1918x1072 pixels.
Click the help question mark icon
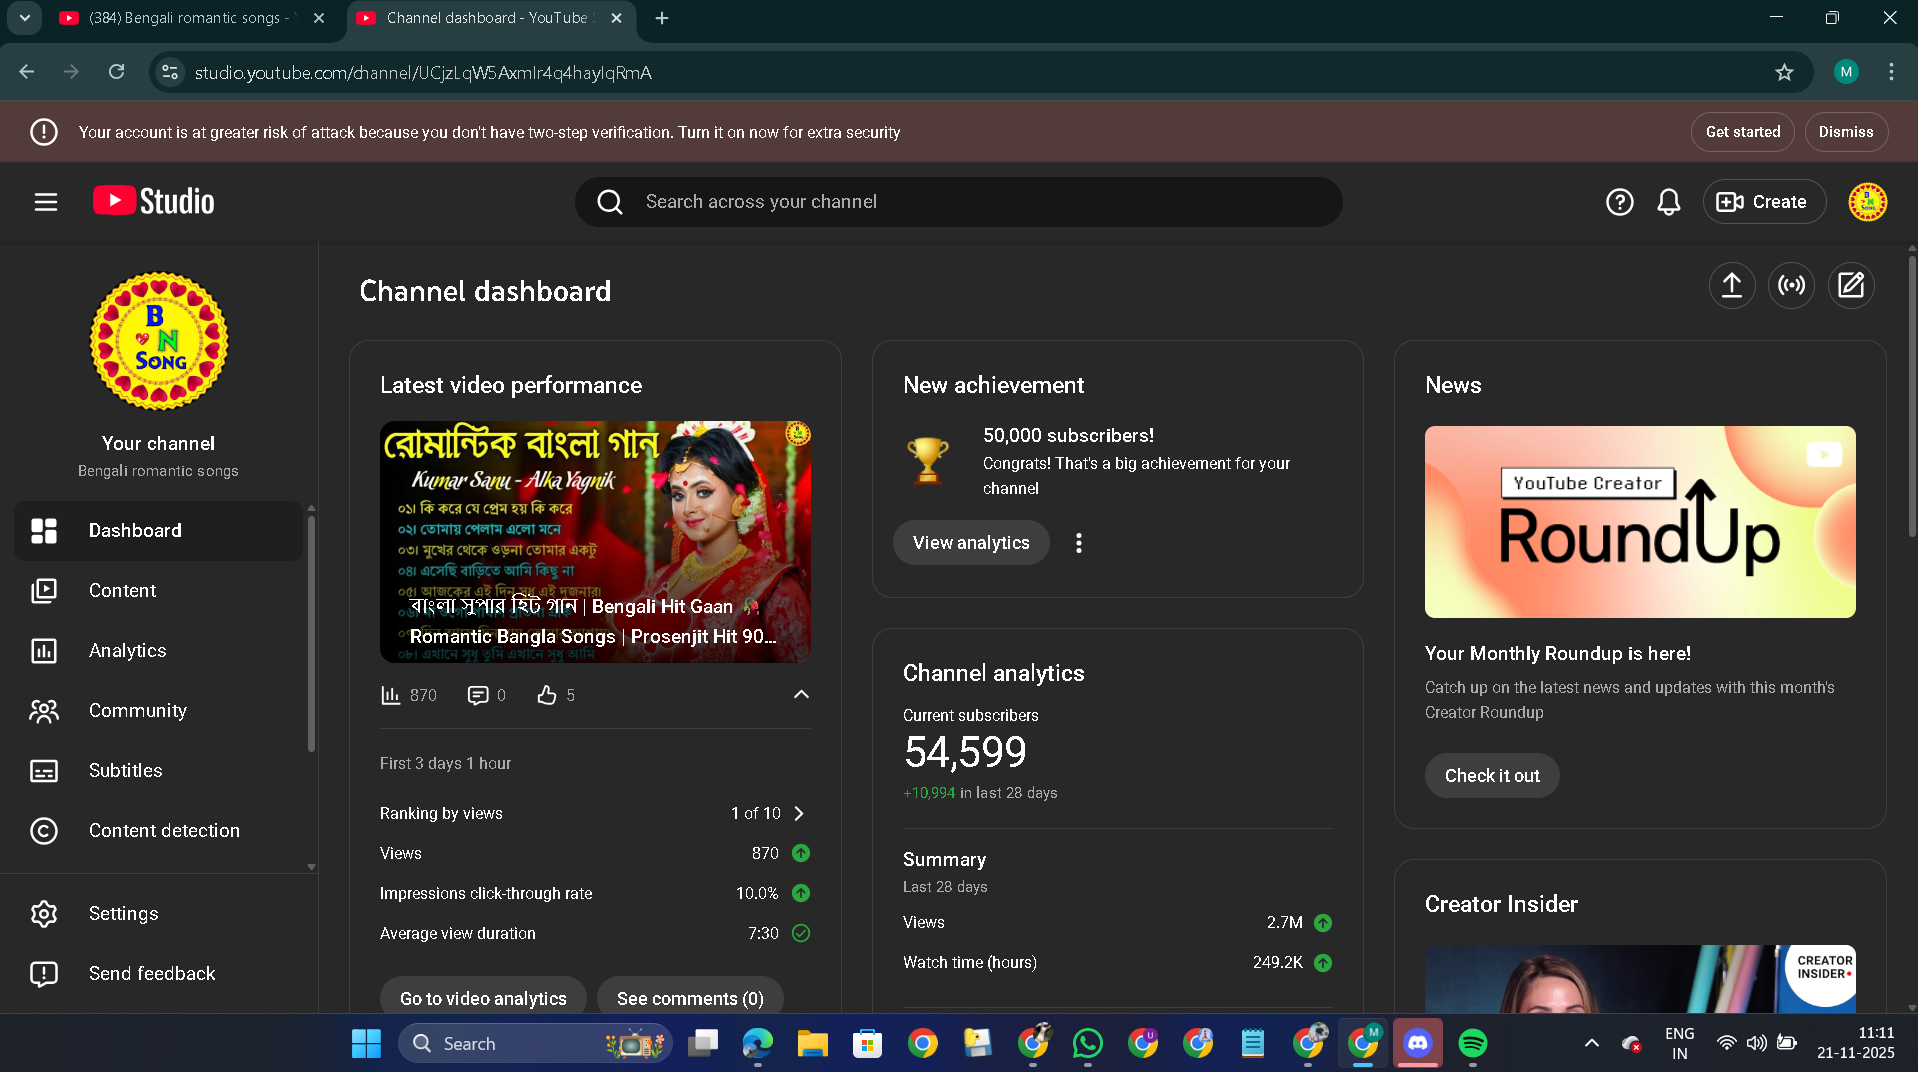tap(1619, 202)
